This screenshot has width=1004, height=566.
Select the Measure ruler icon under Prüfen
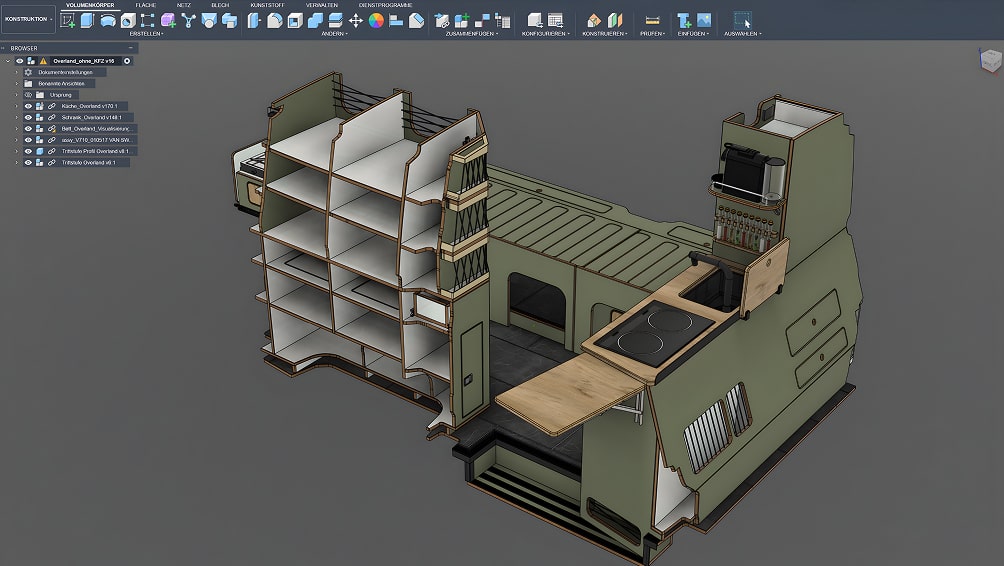(x=652, y=20)
